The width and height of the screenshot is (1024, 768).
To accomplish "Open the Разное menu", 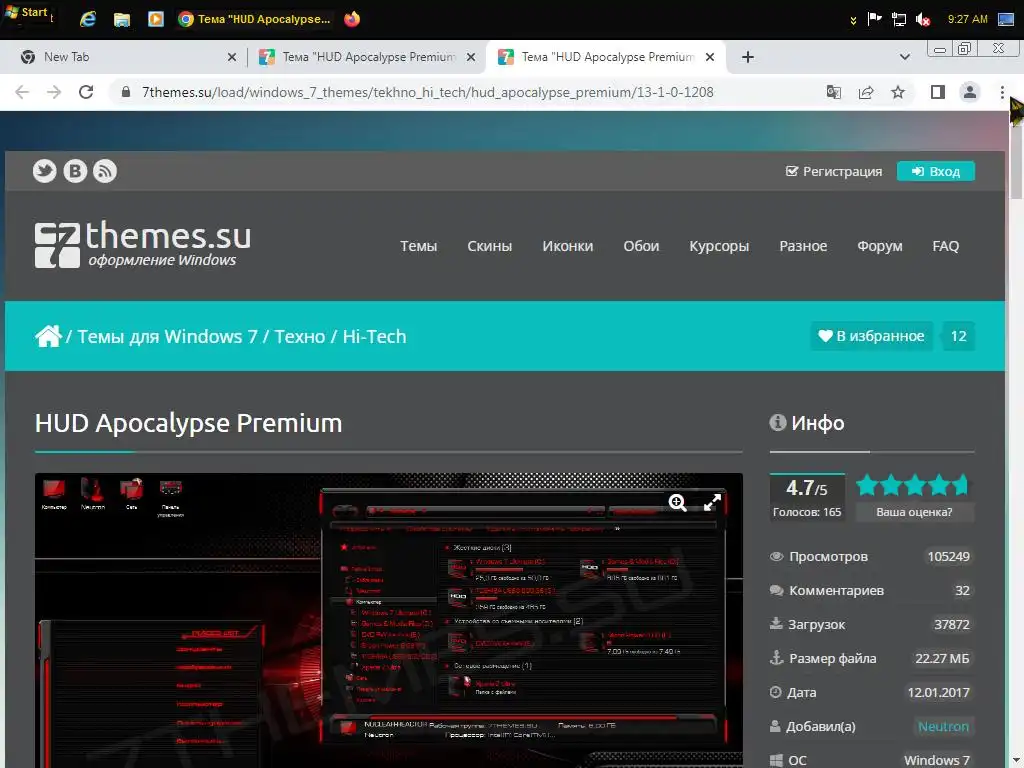I will coord(803,246).
